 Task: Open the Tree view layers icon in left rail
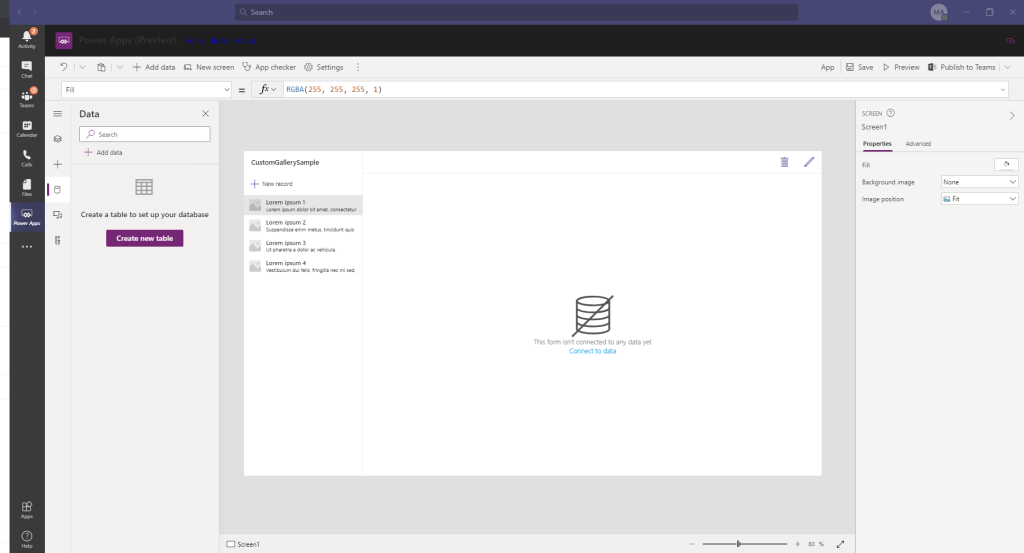coord(57,139)
